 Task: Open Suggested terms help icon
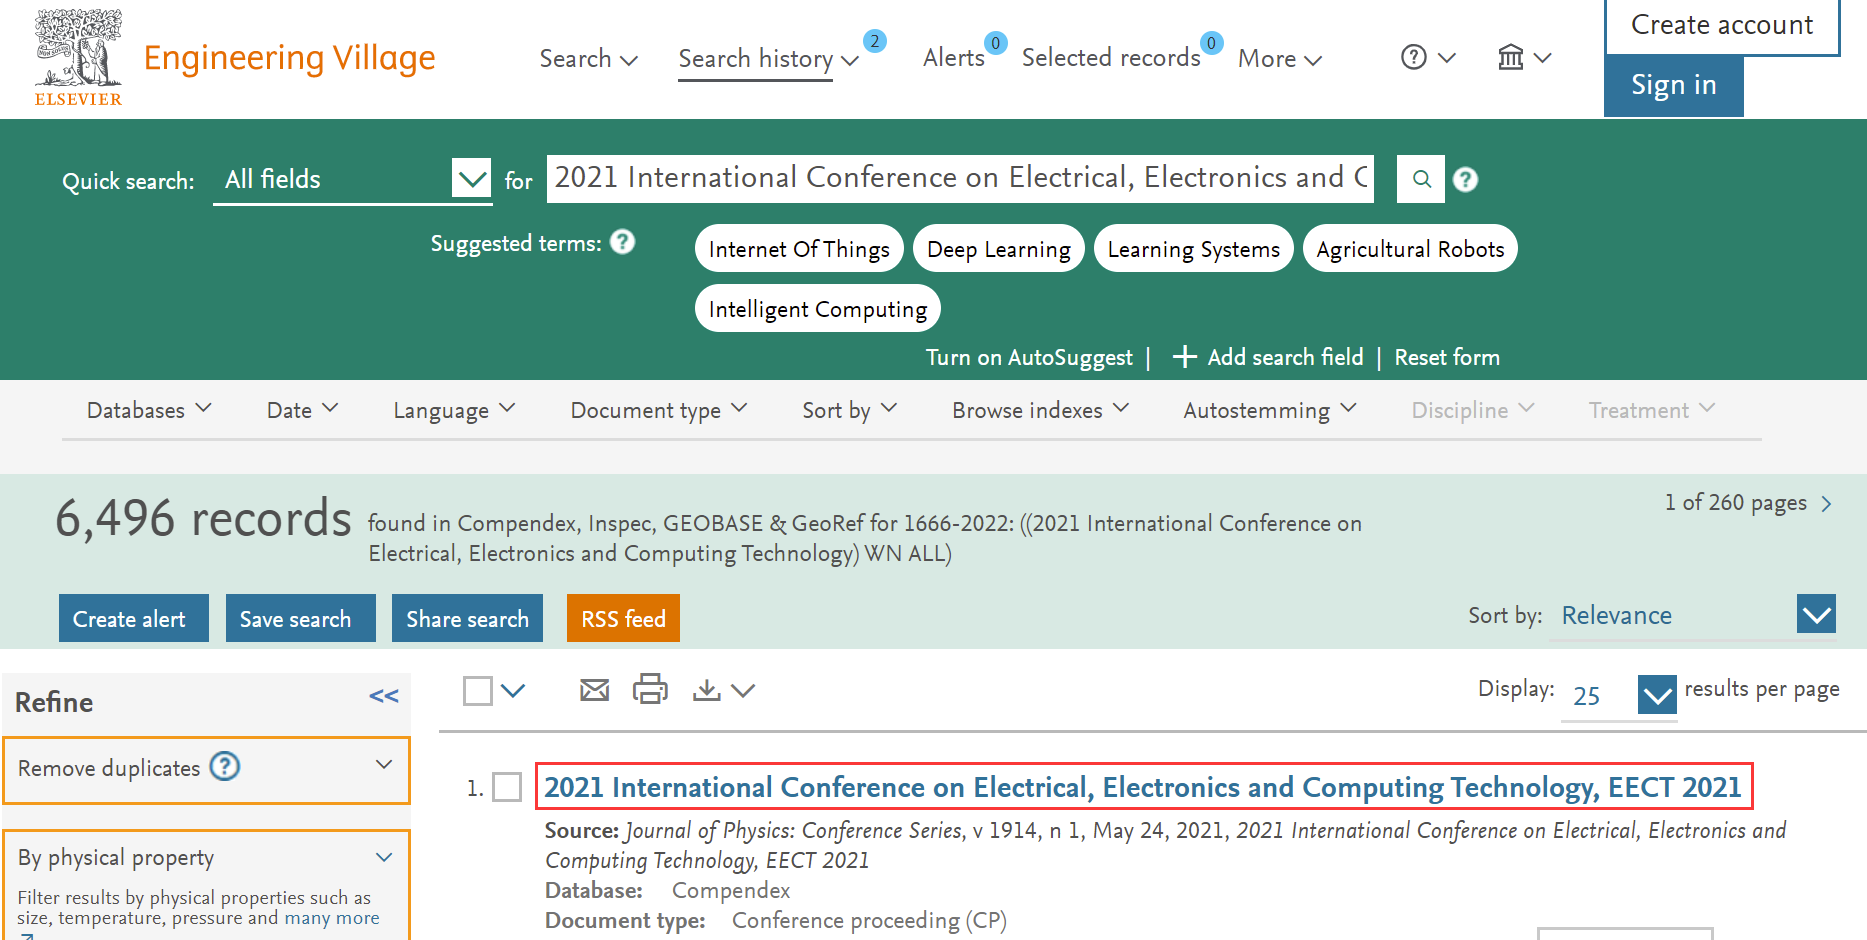(622, 242)
